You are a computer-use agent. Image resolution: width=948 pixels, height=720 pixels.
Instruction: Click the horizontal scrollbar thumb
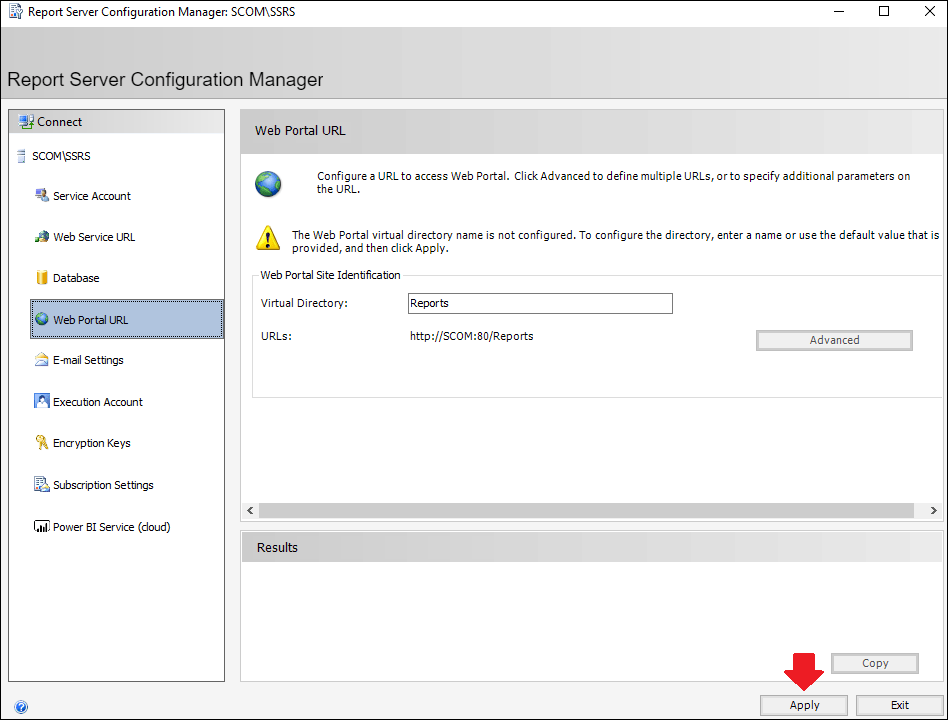(x=586, y=510)
